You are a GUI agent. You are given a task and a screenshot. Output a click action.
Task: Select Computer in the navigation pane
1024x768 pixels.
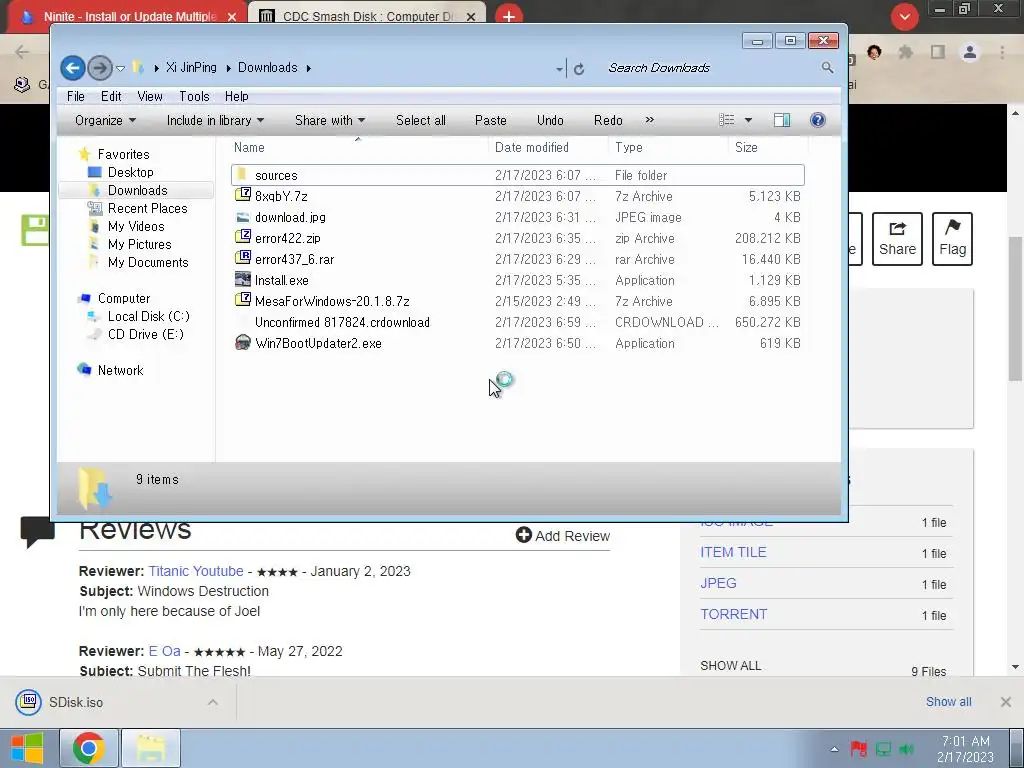(124, 298)
